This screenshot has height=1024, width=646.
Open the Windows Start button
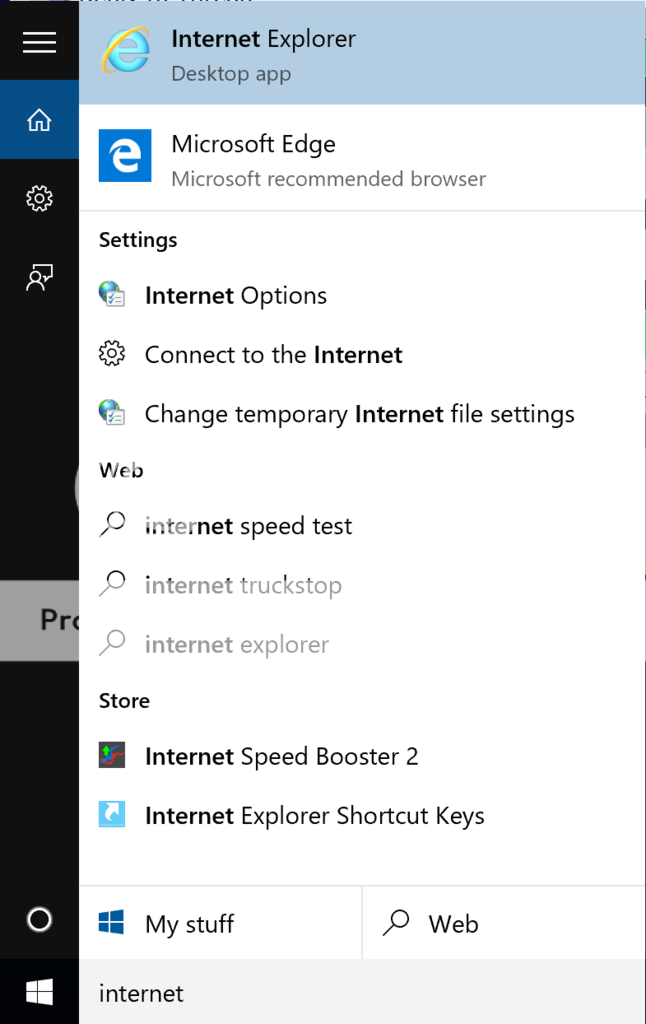[x=39, y=992]
